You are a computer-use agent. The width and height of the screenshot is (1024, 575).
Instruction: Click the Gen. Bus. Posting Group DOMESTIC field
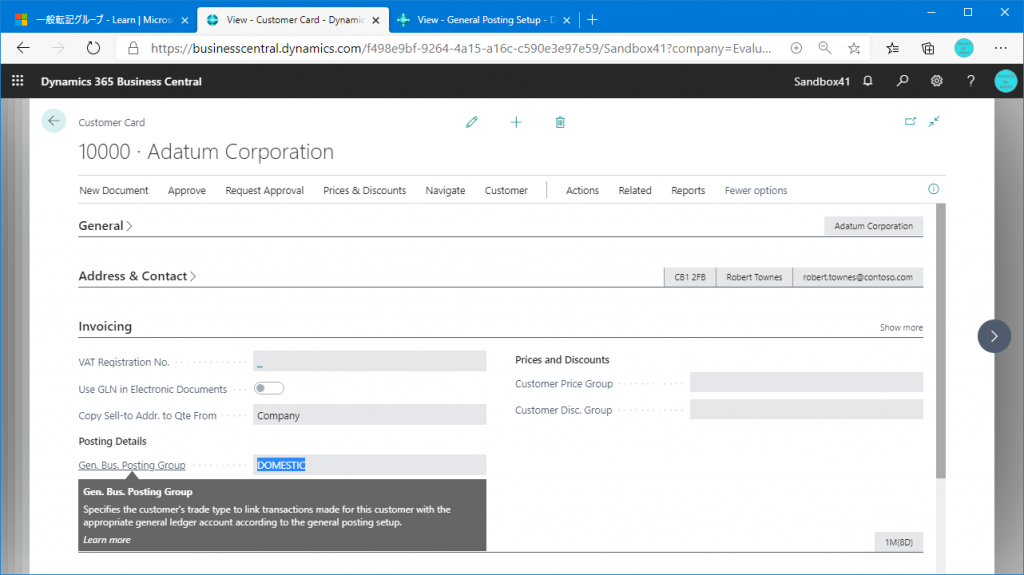(370, 465)
